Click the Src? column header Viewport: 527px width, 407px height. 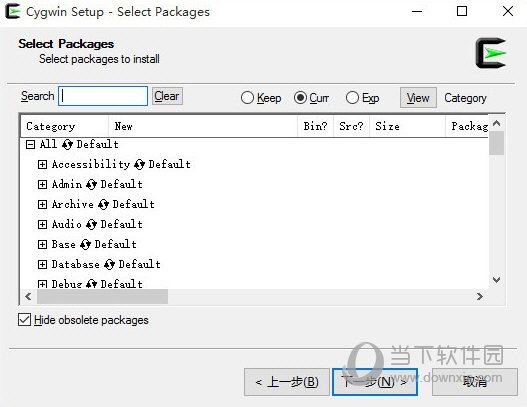[351, 126]
